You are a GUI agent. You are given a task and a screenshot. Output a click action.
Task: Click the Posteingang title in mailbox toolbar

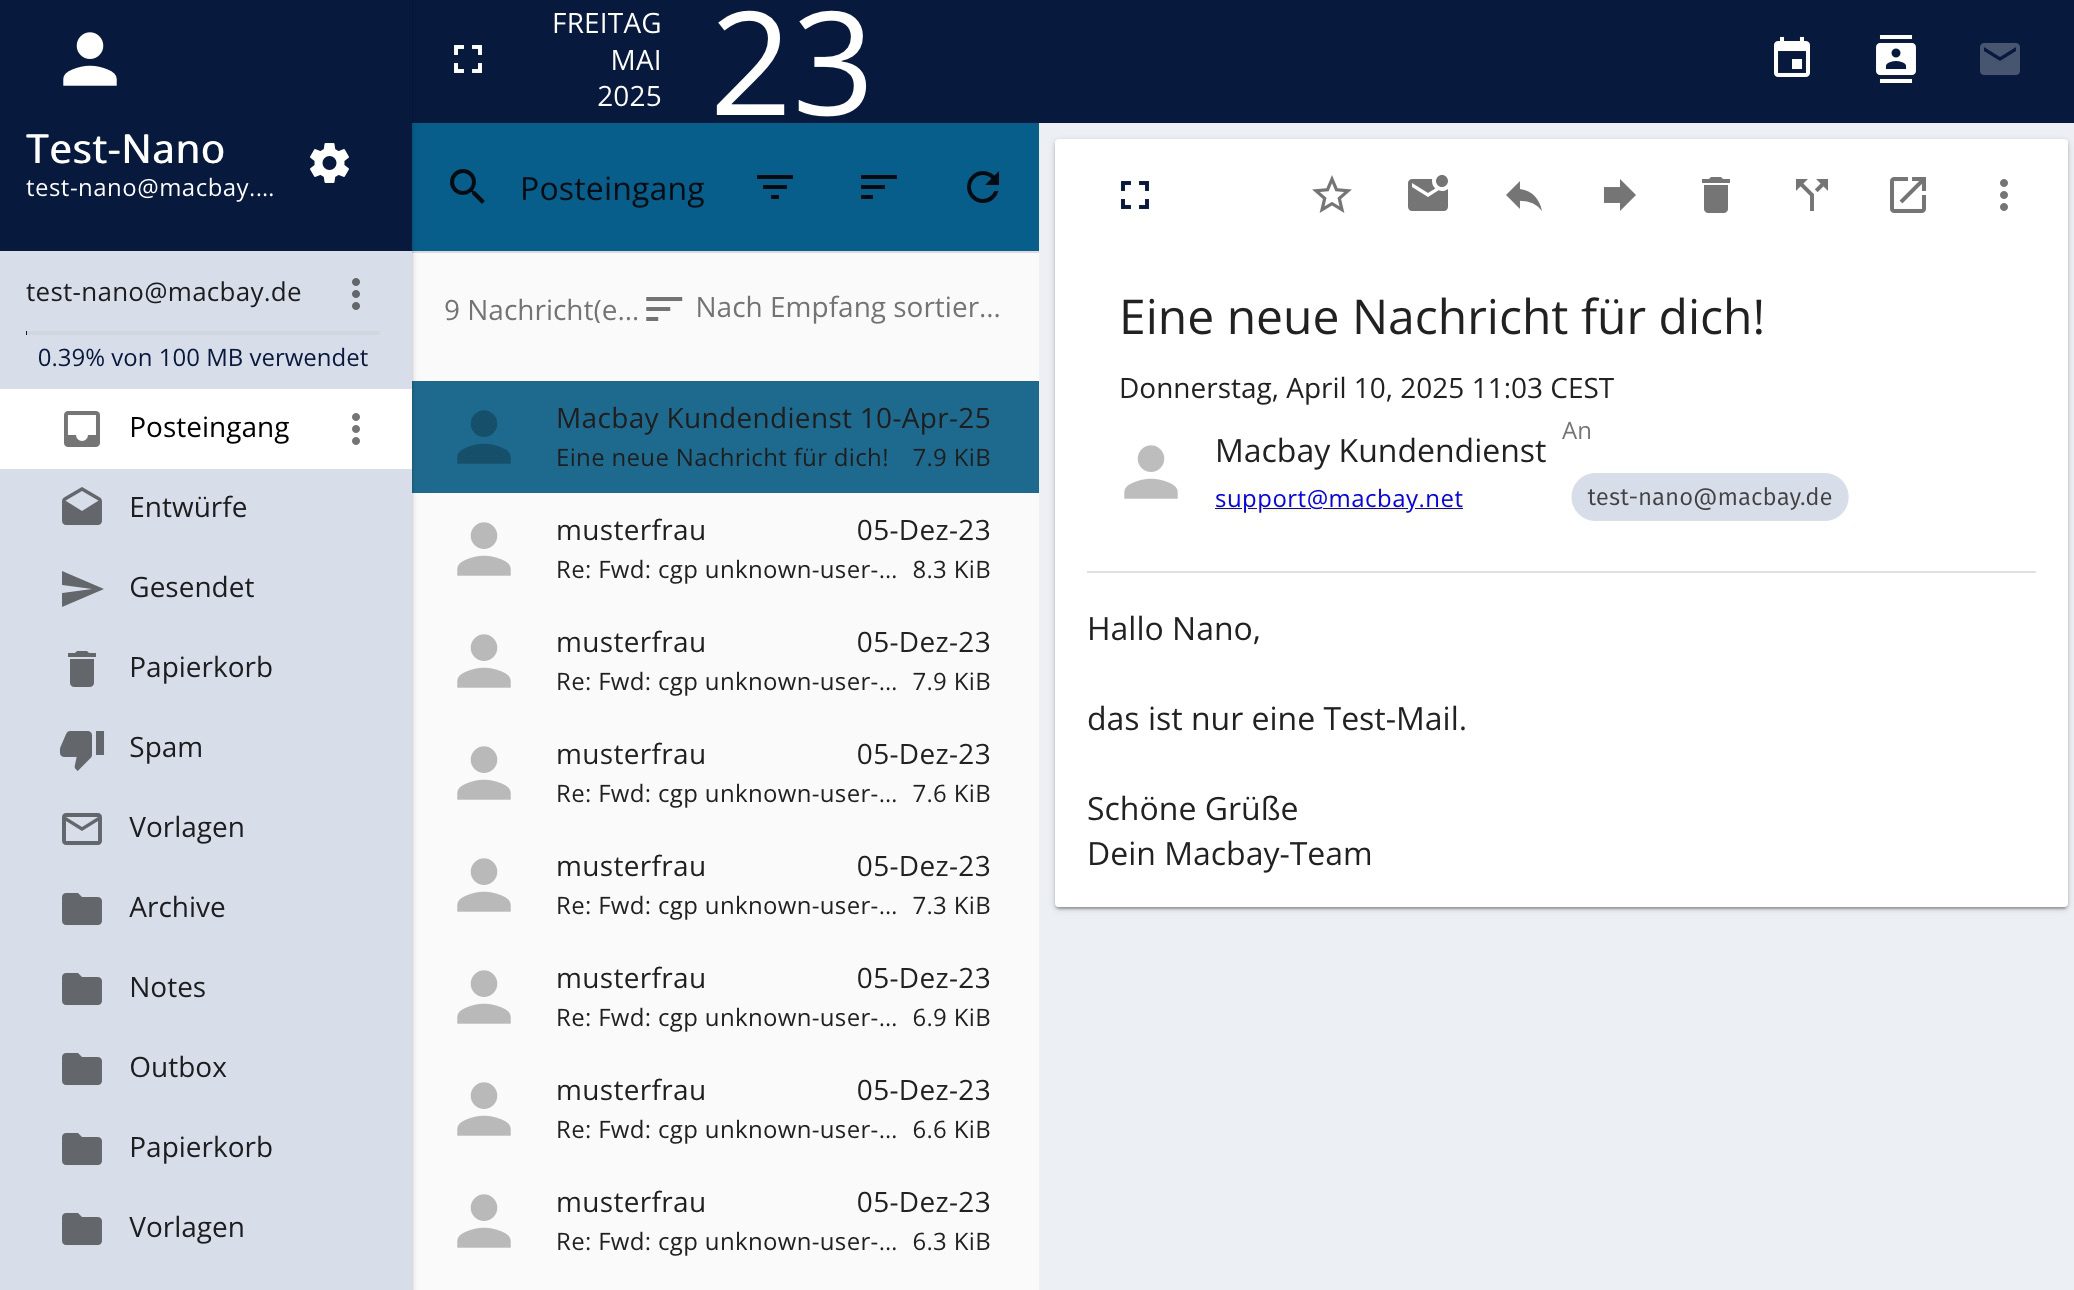click(612, 188)
